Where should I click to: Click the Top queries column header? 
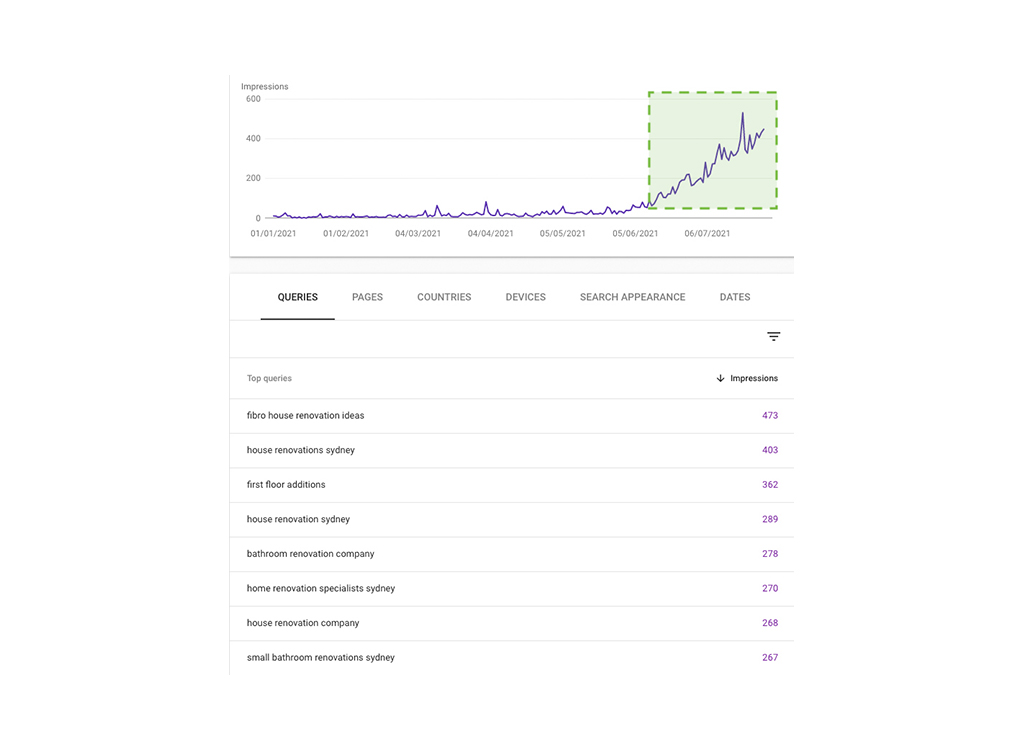(x=268, y=378)
